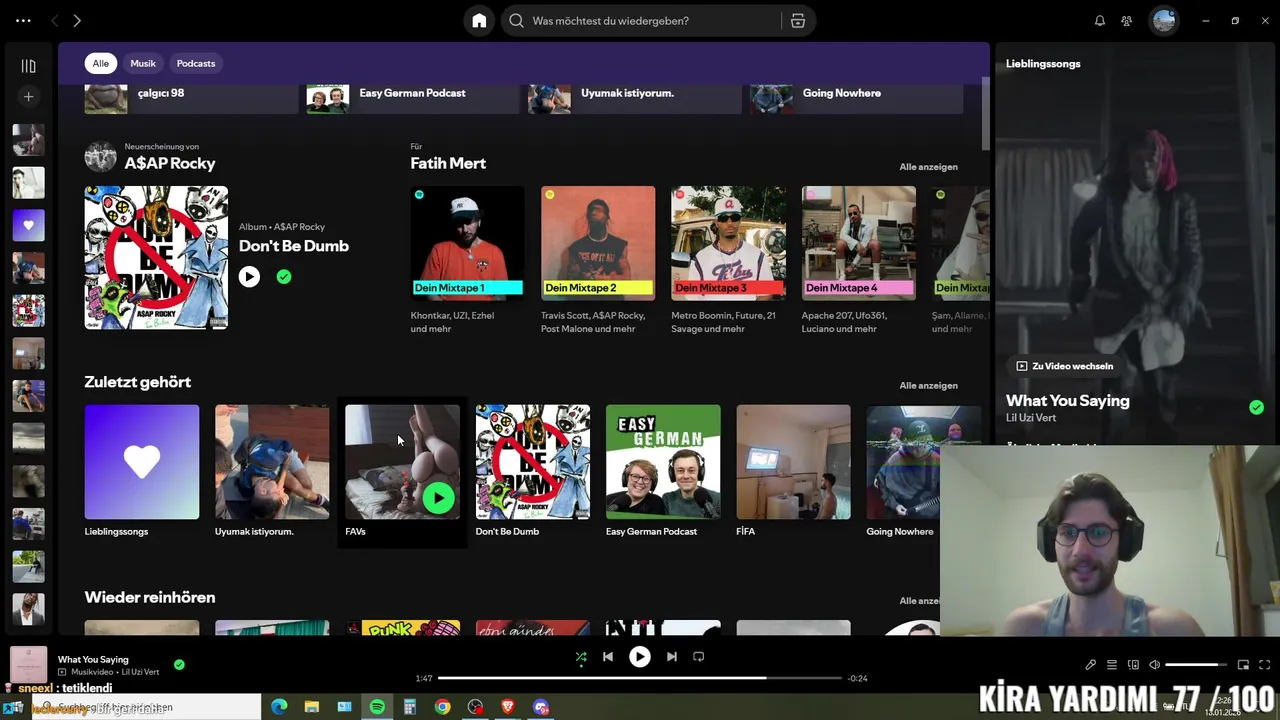Show all in Zuletzt gehört section
Viewport: 1280px width, 720px height.
(928, 386)
